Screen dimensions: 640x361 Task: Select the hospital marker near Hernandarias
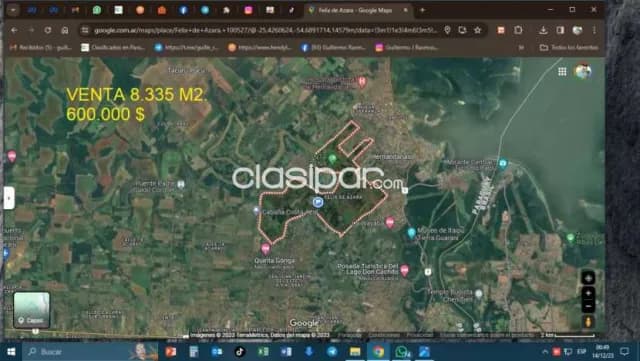pyautogui.click(x=361, y=81)
